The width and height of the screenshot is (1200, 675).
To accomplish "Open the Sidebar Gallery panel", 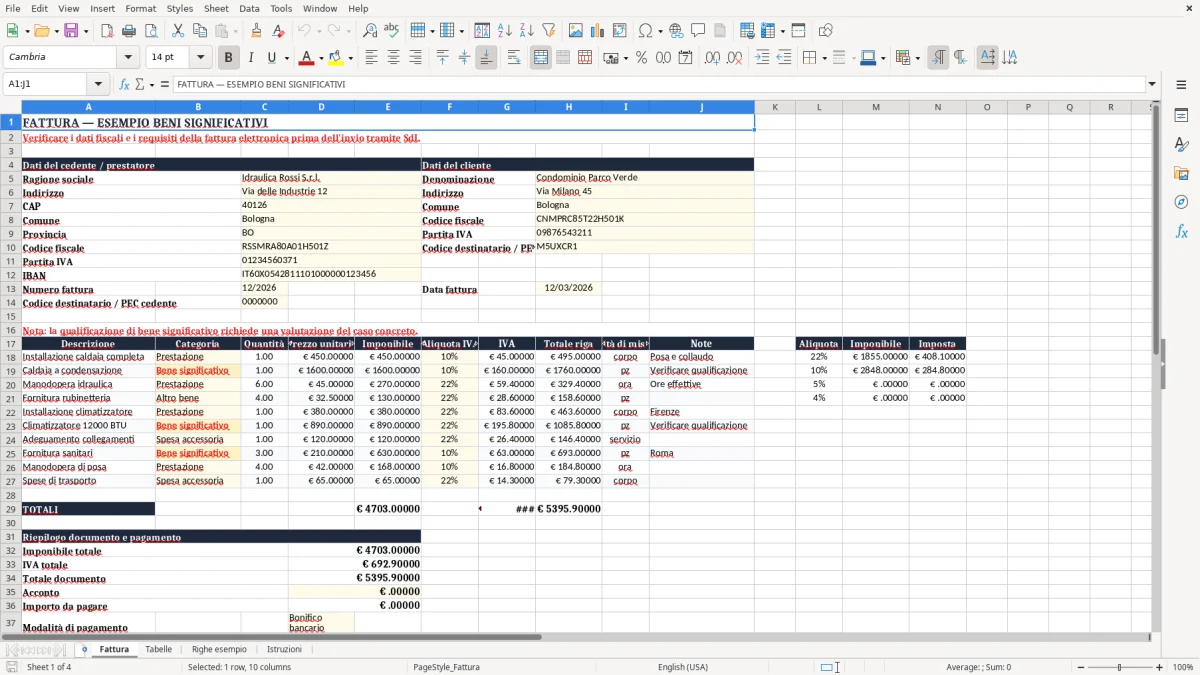I will point(1181,173).
